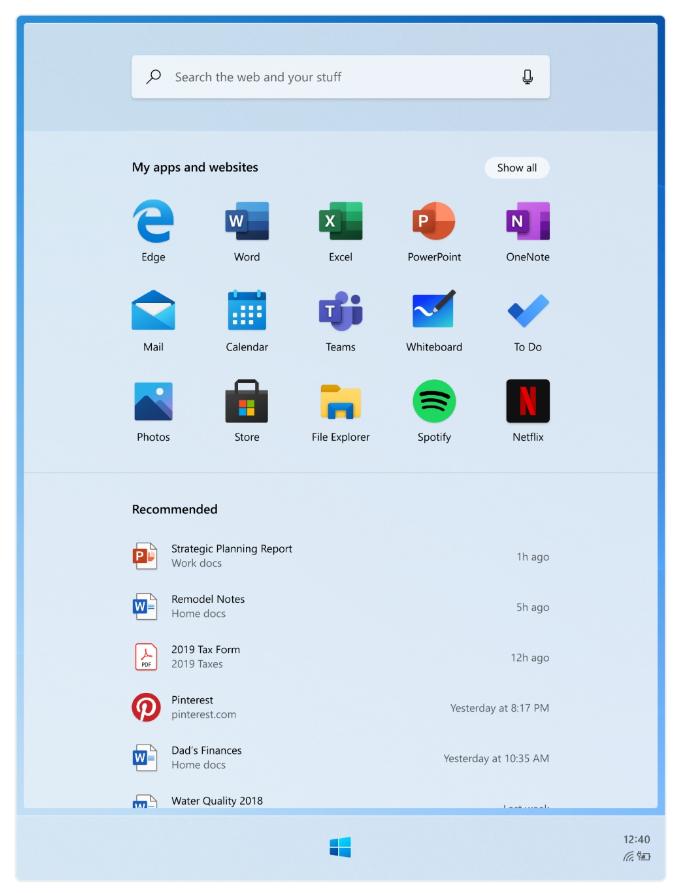The image size is (681, 893).
Task: Click the PDF icon for 2019 Tax Form
Action: tap(146, 657)
